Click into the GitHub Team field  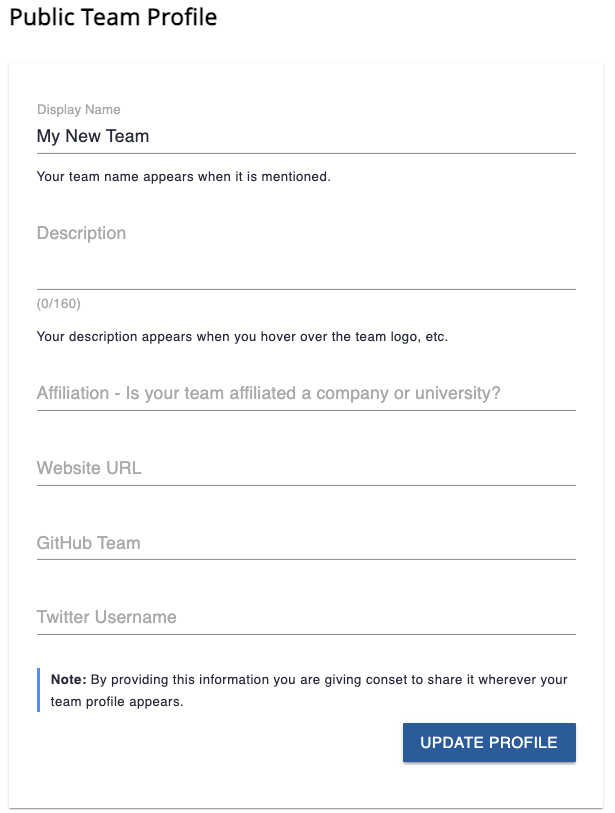[x=305, y=543]
